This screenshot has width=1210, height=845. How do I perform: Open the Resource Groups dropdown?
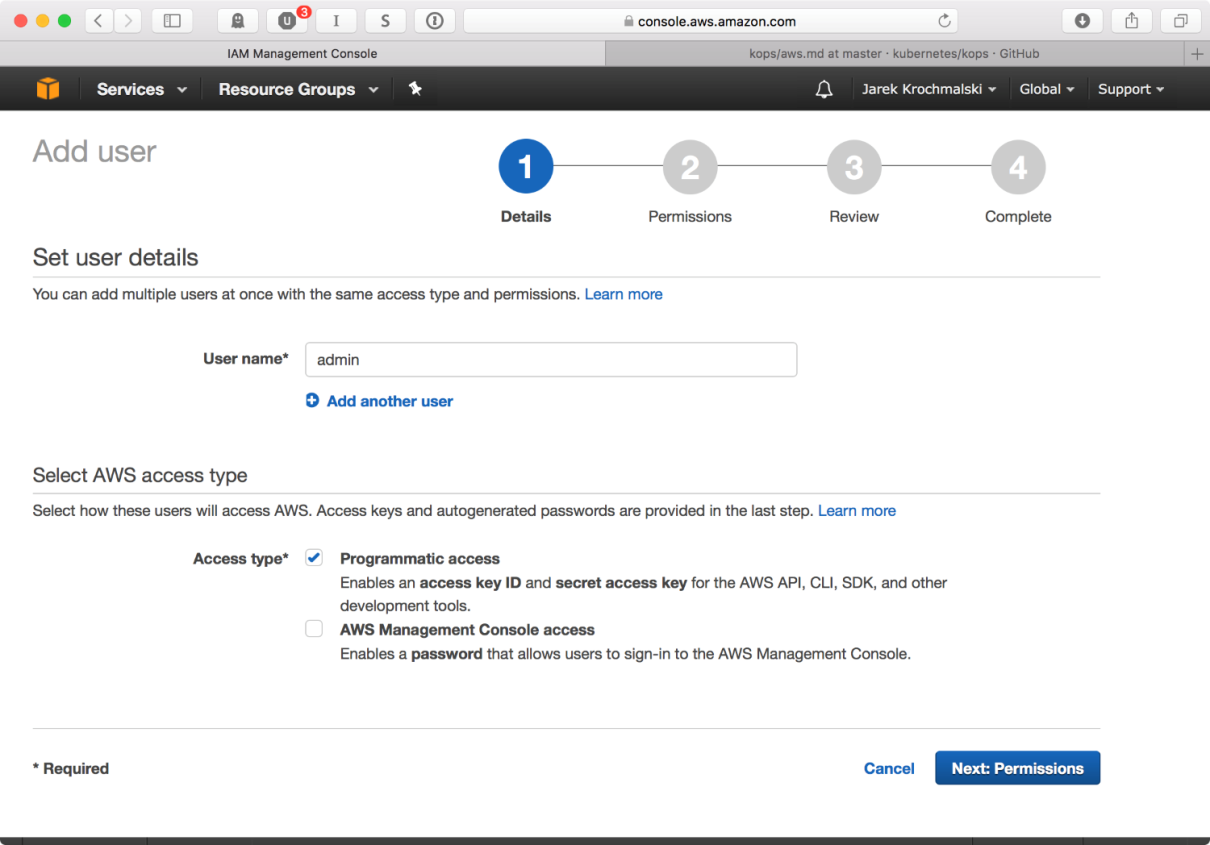[299, 89]
